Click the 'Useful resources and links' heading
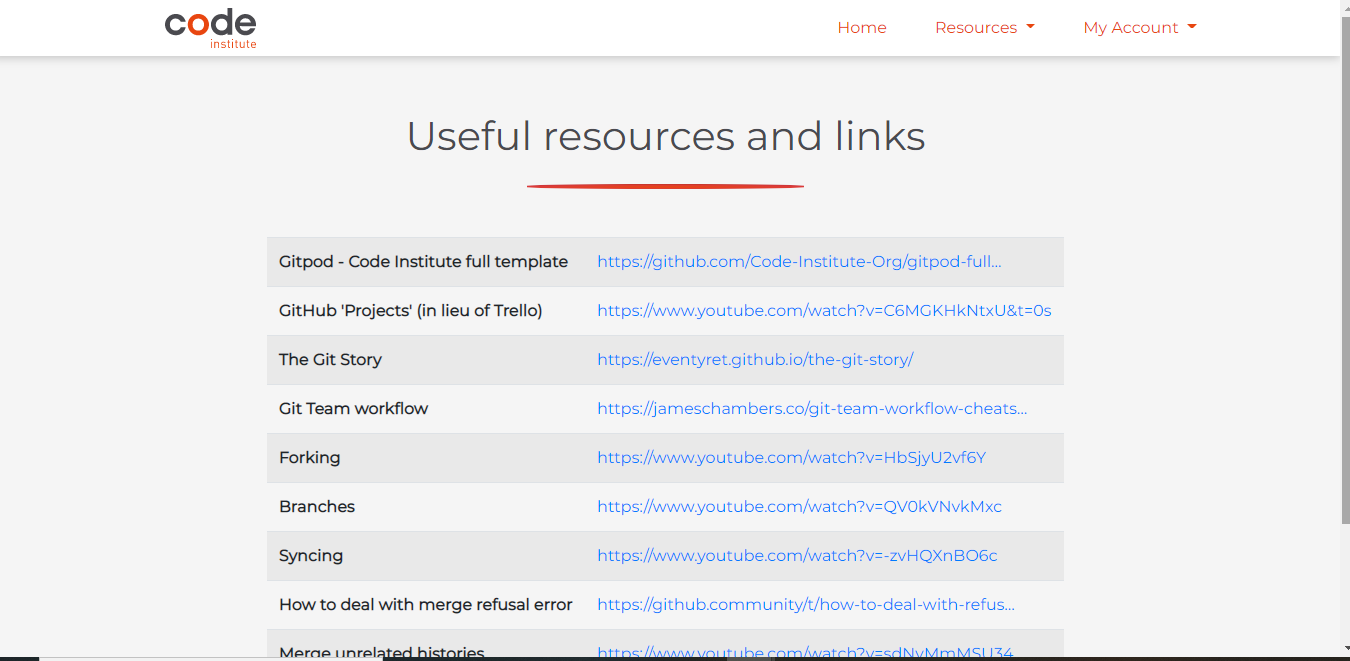Viewport: 1350px width, 661px height. tap(666, 136)
